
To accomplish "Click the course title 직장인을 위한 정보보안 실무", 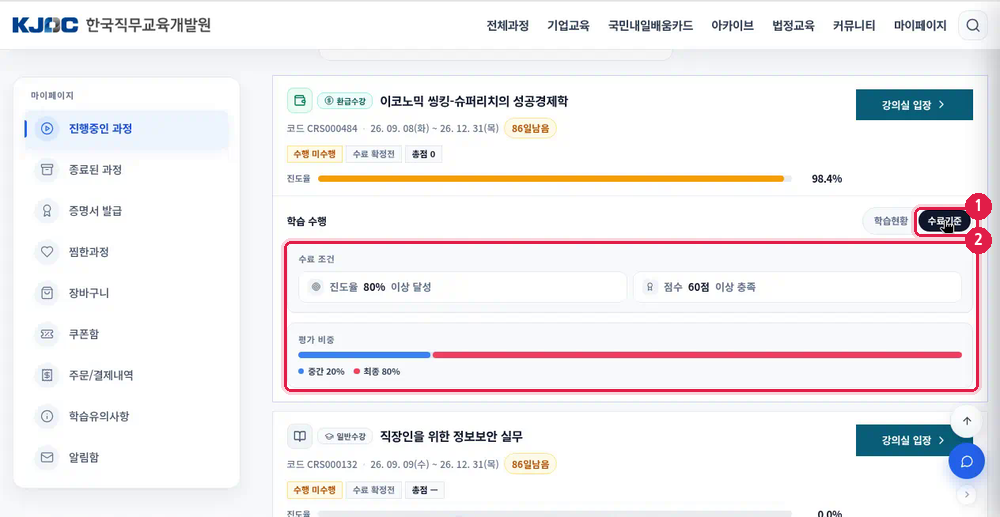I will [451, 437].
